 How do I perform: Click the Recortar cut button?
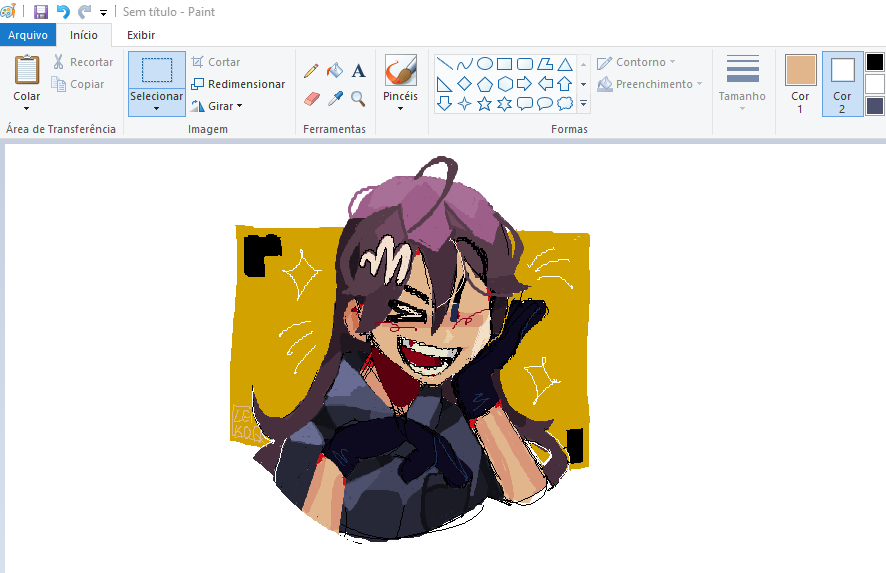point(83,62)
